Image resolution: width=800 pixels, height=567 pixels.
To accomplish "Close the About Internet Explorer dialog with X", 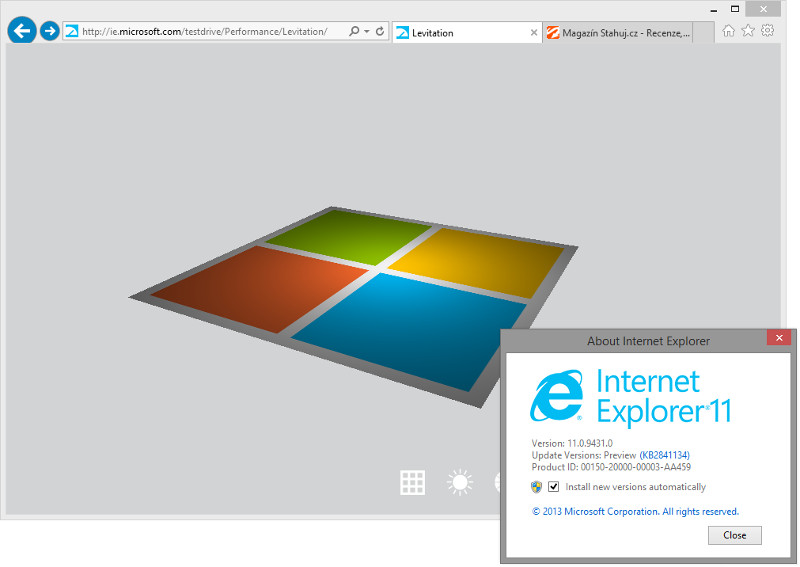I will pyautogui.click(x=779, y=337).
